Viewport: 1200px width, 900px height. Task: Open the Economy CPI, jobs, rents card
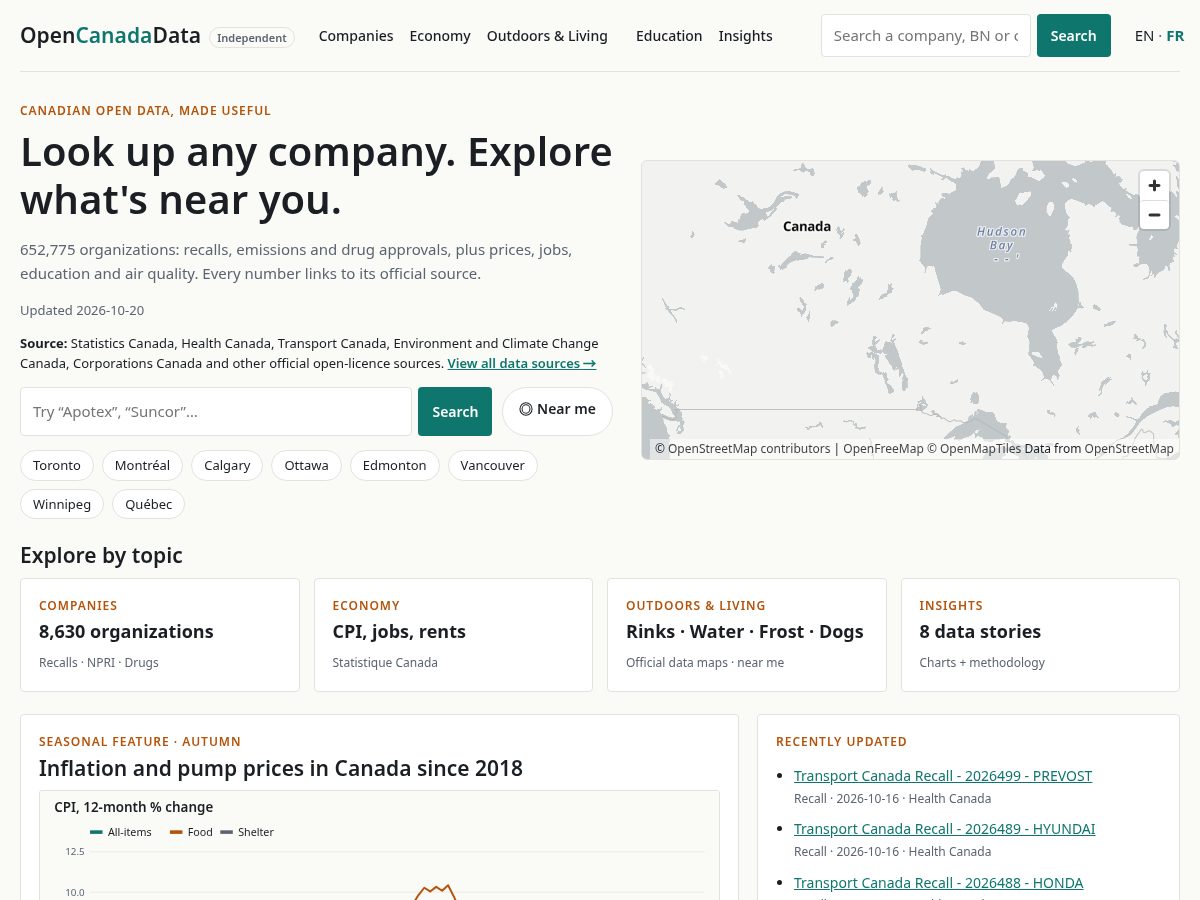click(453, 635)
